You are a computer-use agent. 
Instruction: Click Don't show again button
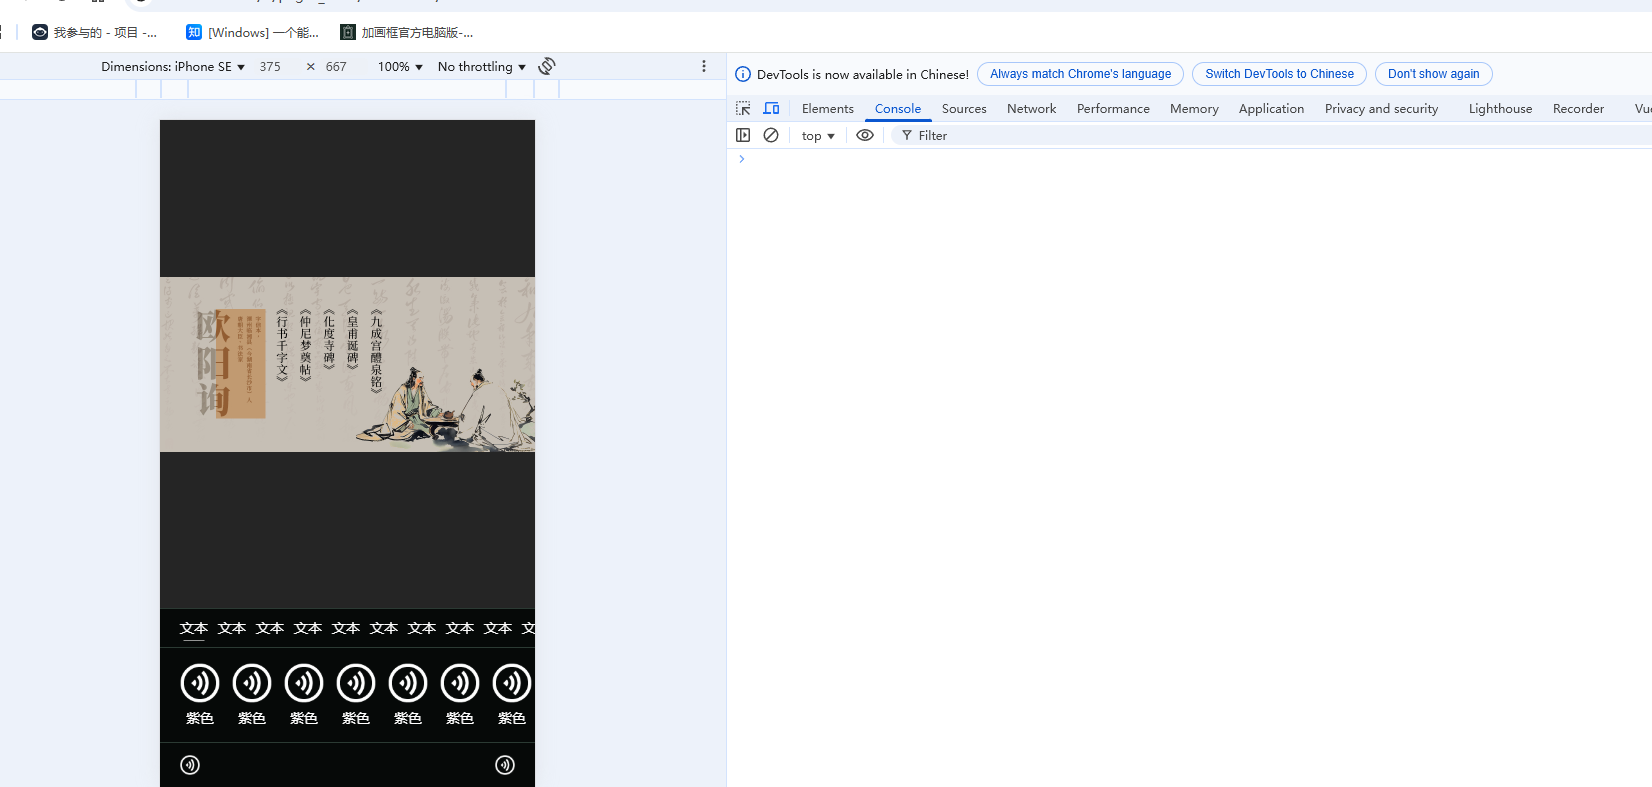pyautogui.click(x=1433, y=74)
